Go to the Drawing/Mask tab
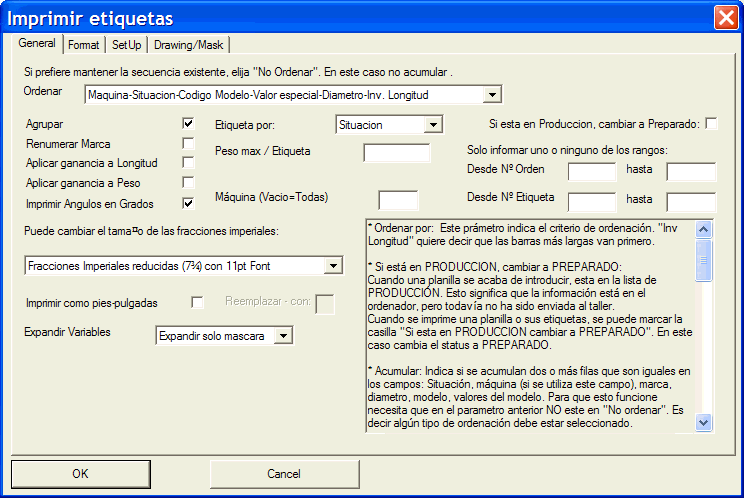Viewport: 744px width, 498px height. (x=189, y=45)
